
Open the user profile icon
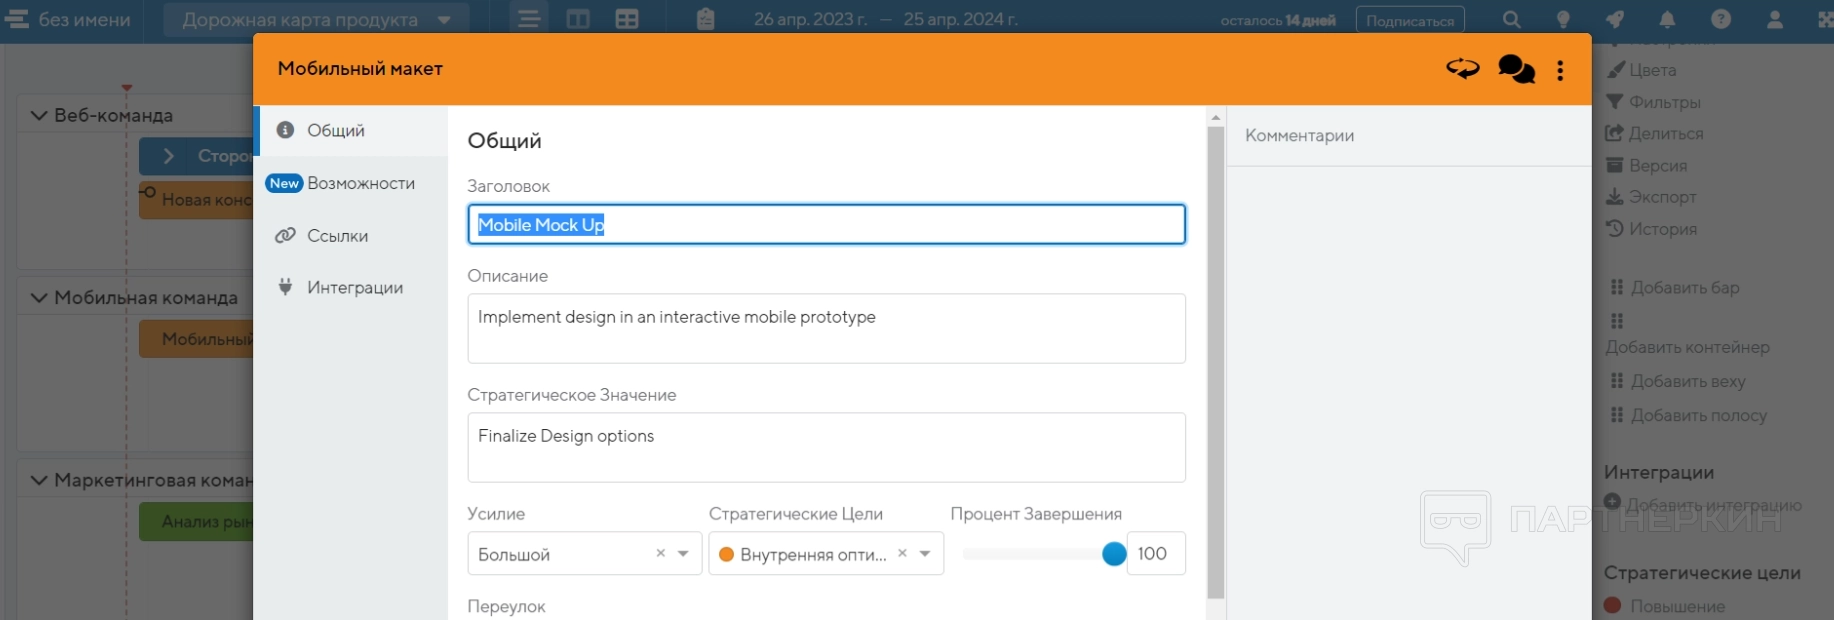click(1775, 20)
